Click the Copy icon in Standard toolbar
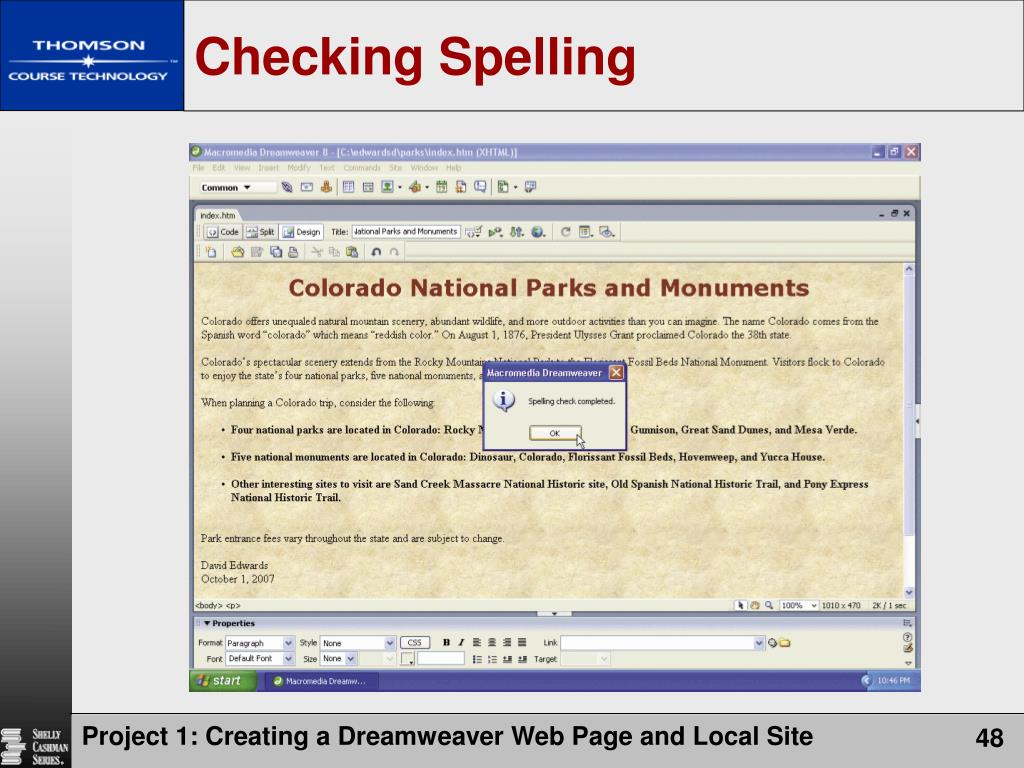This screenshot has height=768, width=1024. pos(334,252)
